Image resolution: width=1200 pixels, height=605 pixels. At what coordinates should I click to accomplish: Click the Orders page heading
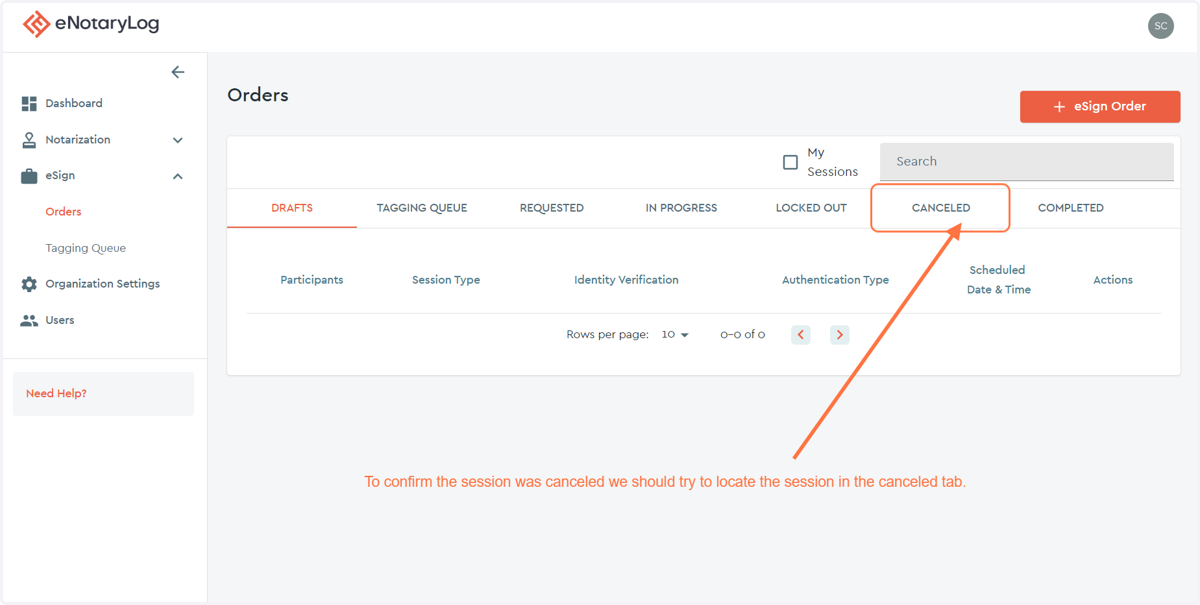pos(258,95)
